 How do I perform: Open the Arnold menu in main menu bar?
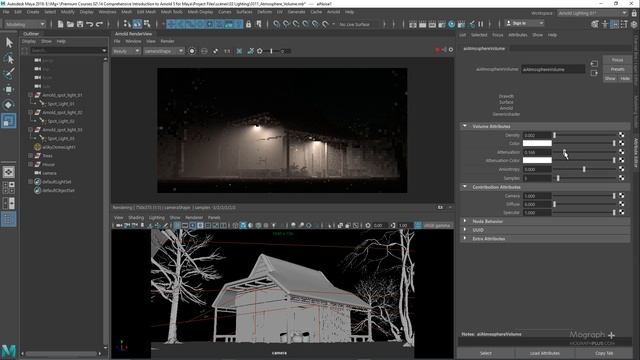333,12
